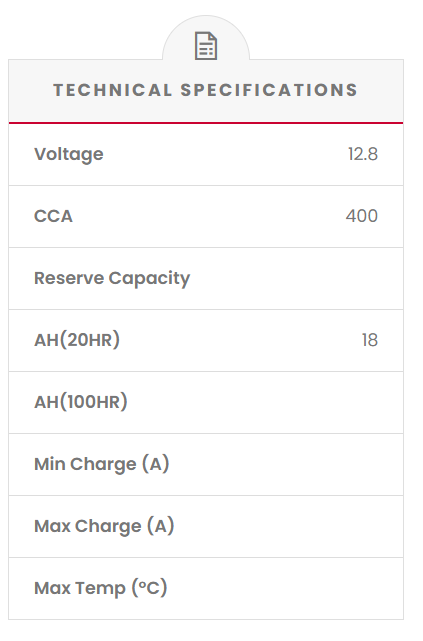
Task: Click the 400 CCA value
Action: tap(362, 216)
